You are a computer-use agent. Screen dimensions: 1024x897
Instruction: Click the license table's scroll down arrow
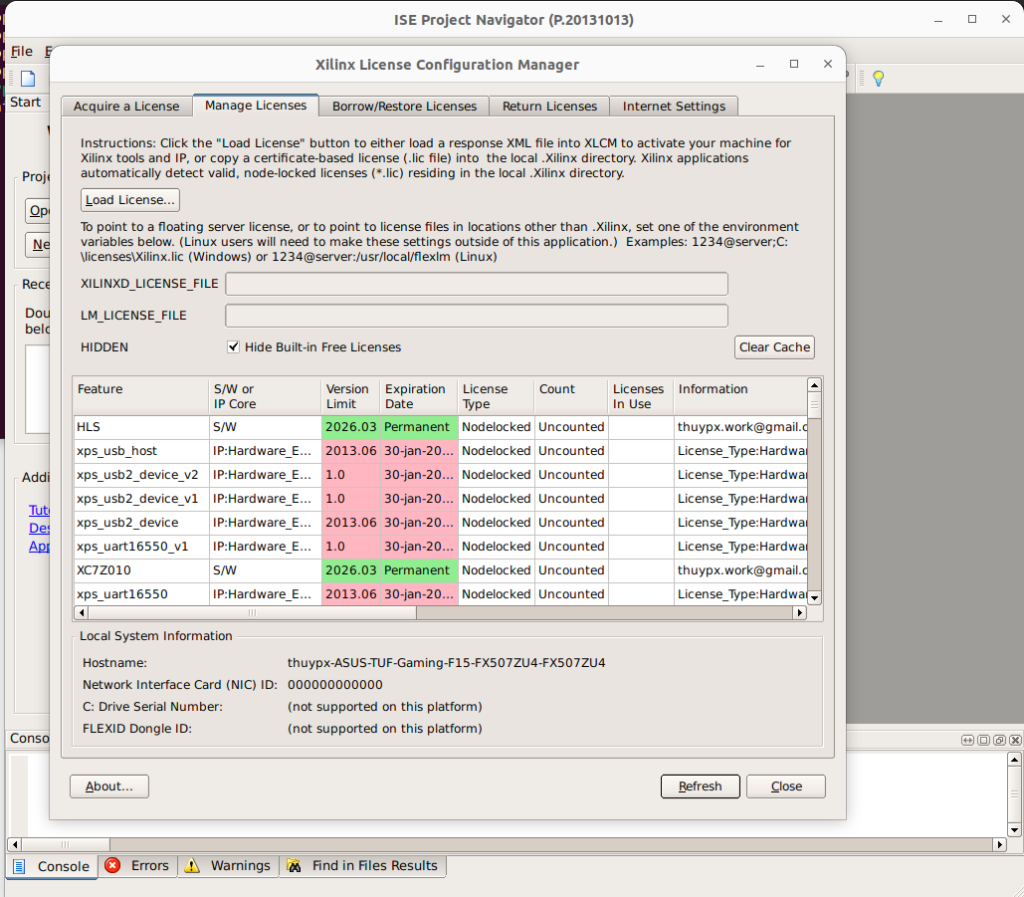click(x=814, y=597)
